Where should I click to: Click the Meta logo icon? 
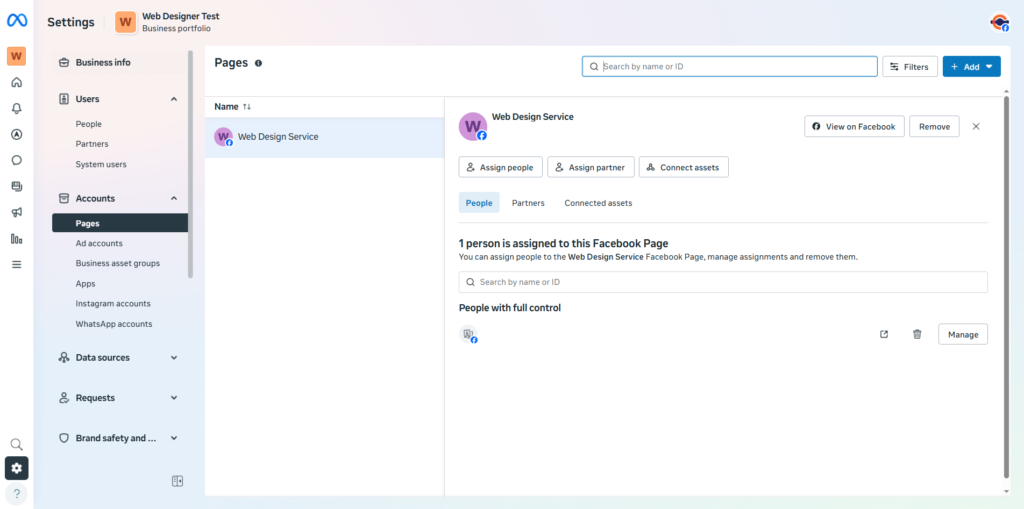(x=16, y=22)
